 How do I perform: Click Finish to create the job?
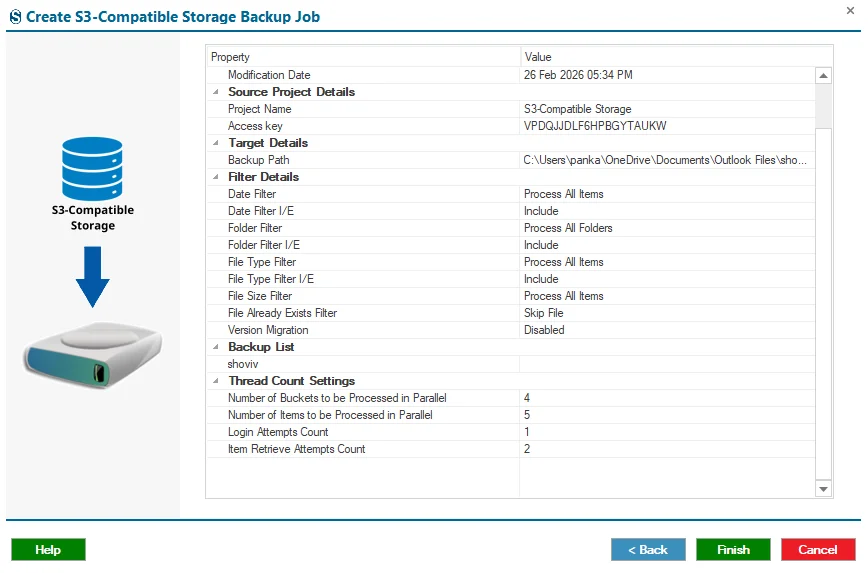(x=733, y=550)
